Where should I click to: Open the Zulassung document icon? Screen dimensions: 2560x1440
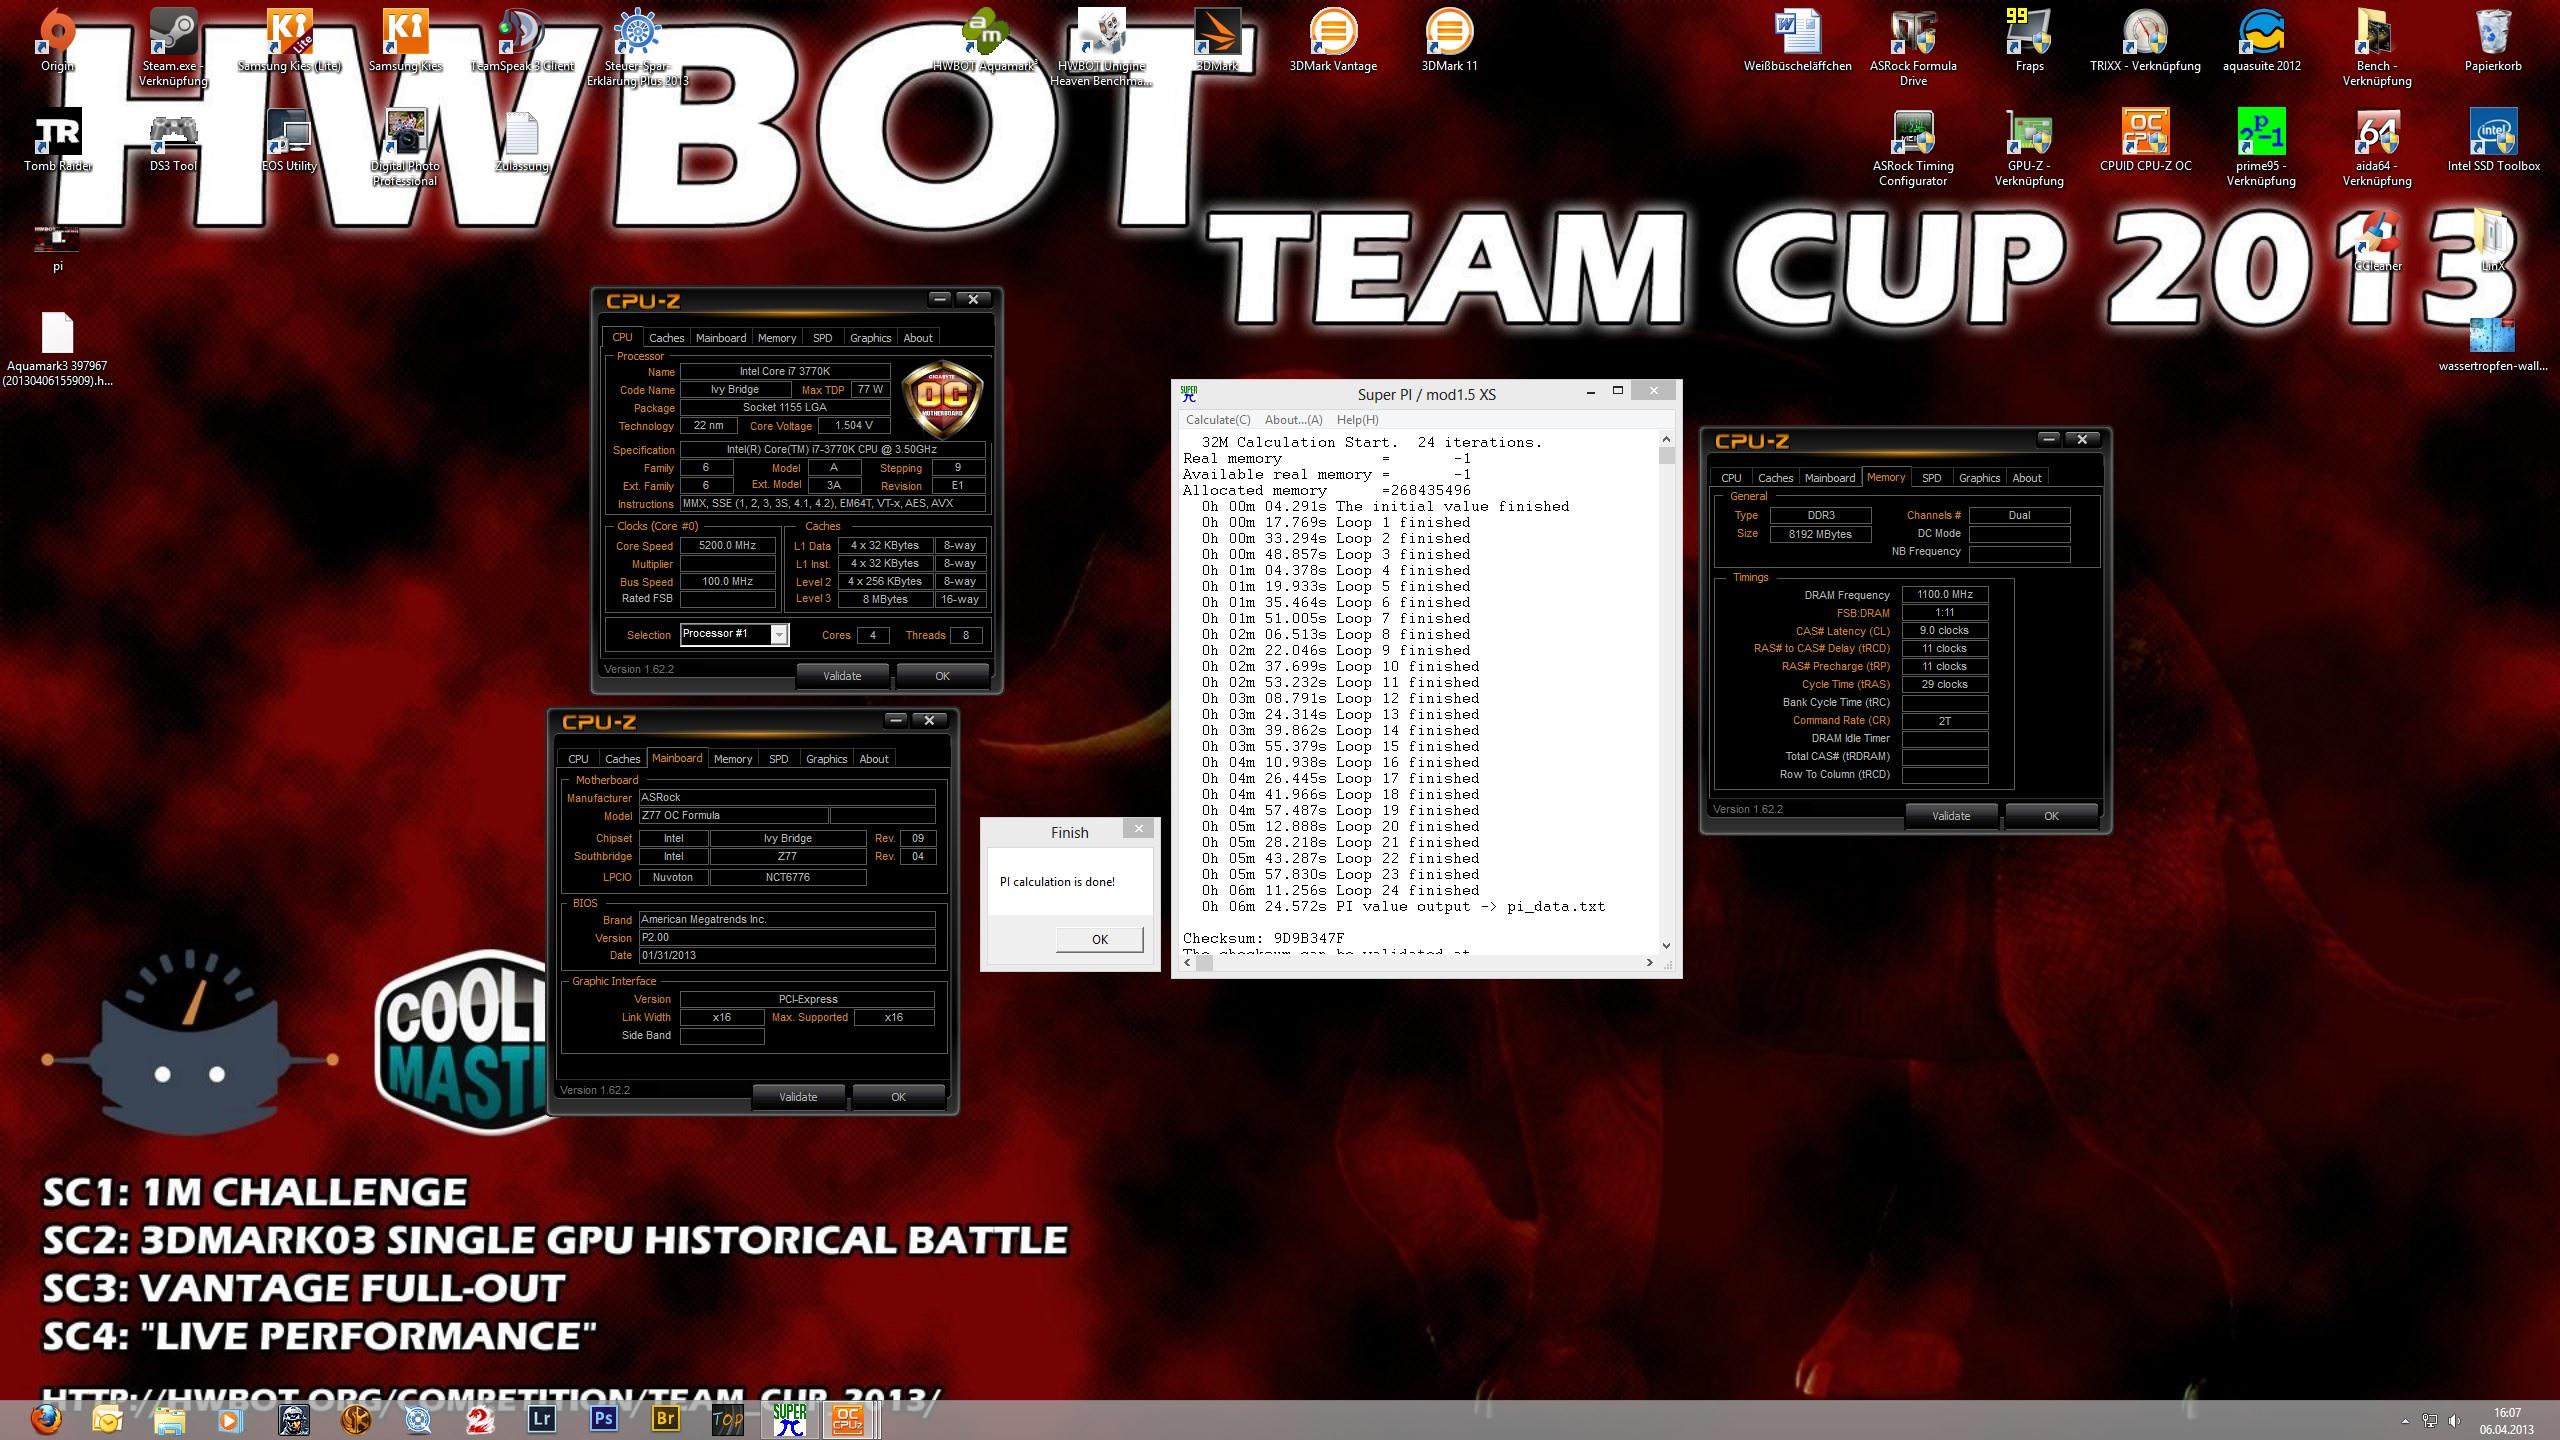(521, 140)
